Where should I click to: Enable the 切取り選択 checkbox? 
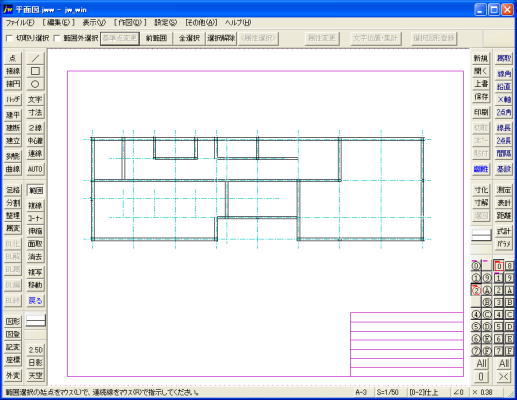[10, 38]
